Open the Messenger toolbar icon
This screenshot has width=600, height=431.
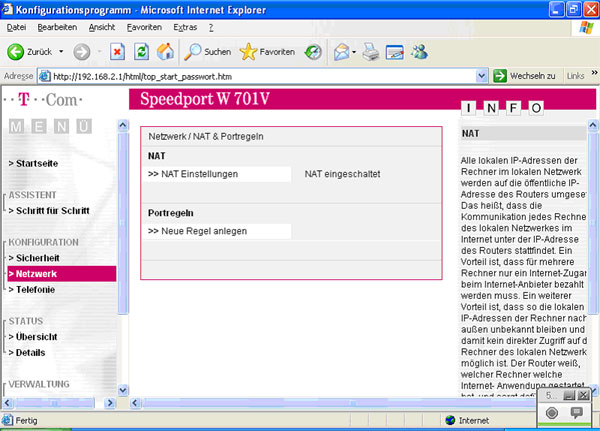click(x=419, y=51)
